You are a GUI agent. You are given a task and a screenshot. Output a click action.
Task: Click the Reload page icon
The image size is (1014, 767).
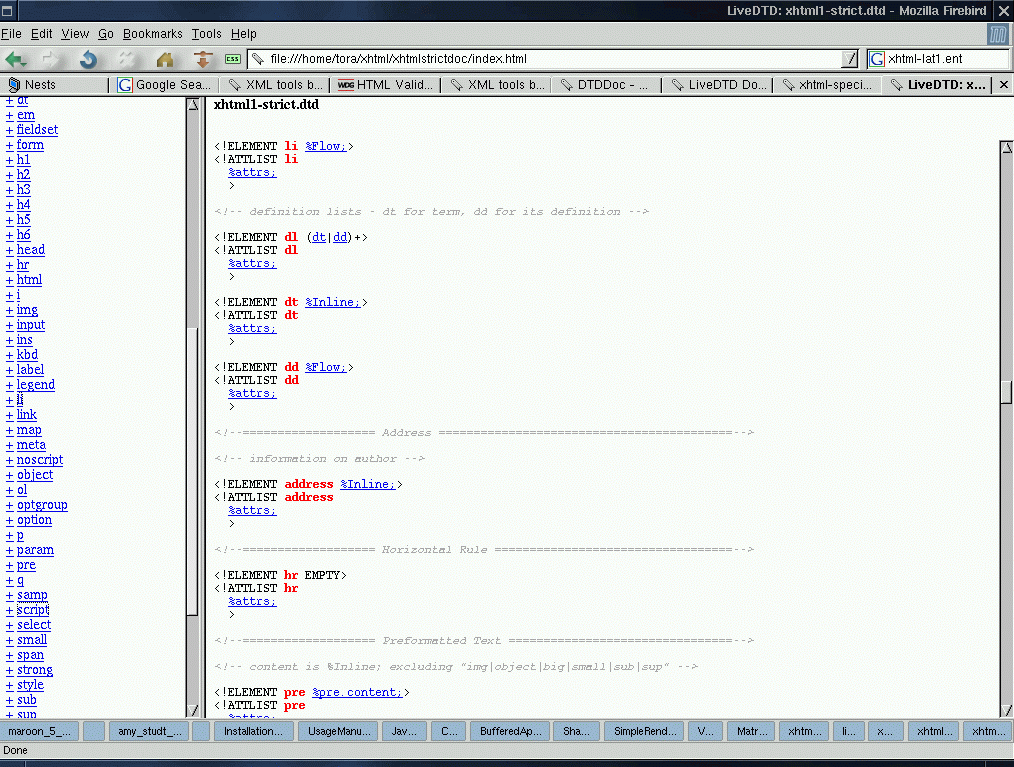[88, 59]
